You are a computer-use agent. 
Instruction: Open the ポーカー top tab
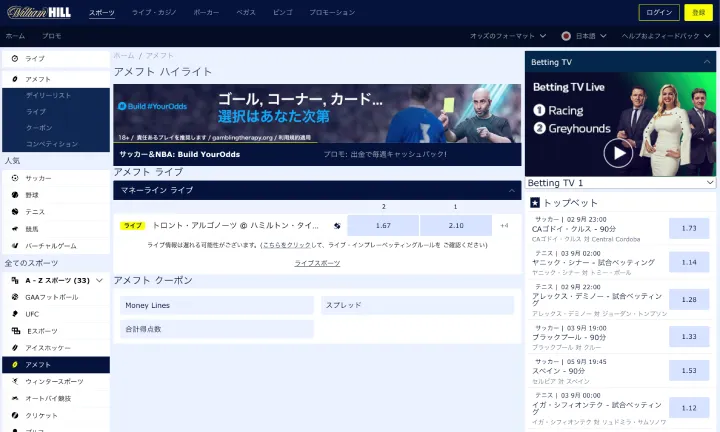(206, 12)
